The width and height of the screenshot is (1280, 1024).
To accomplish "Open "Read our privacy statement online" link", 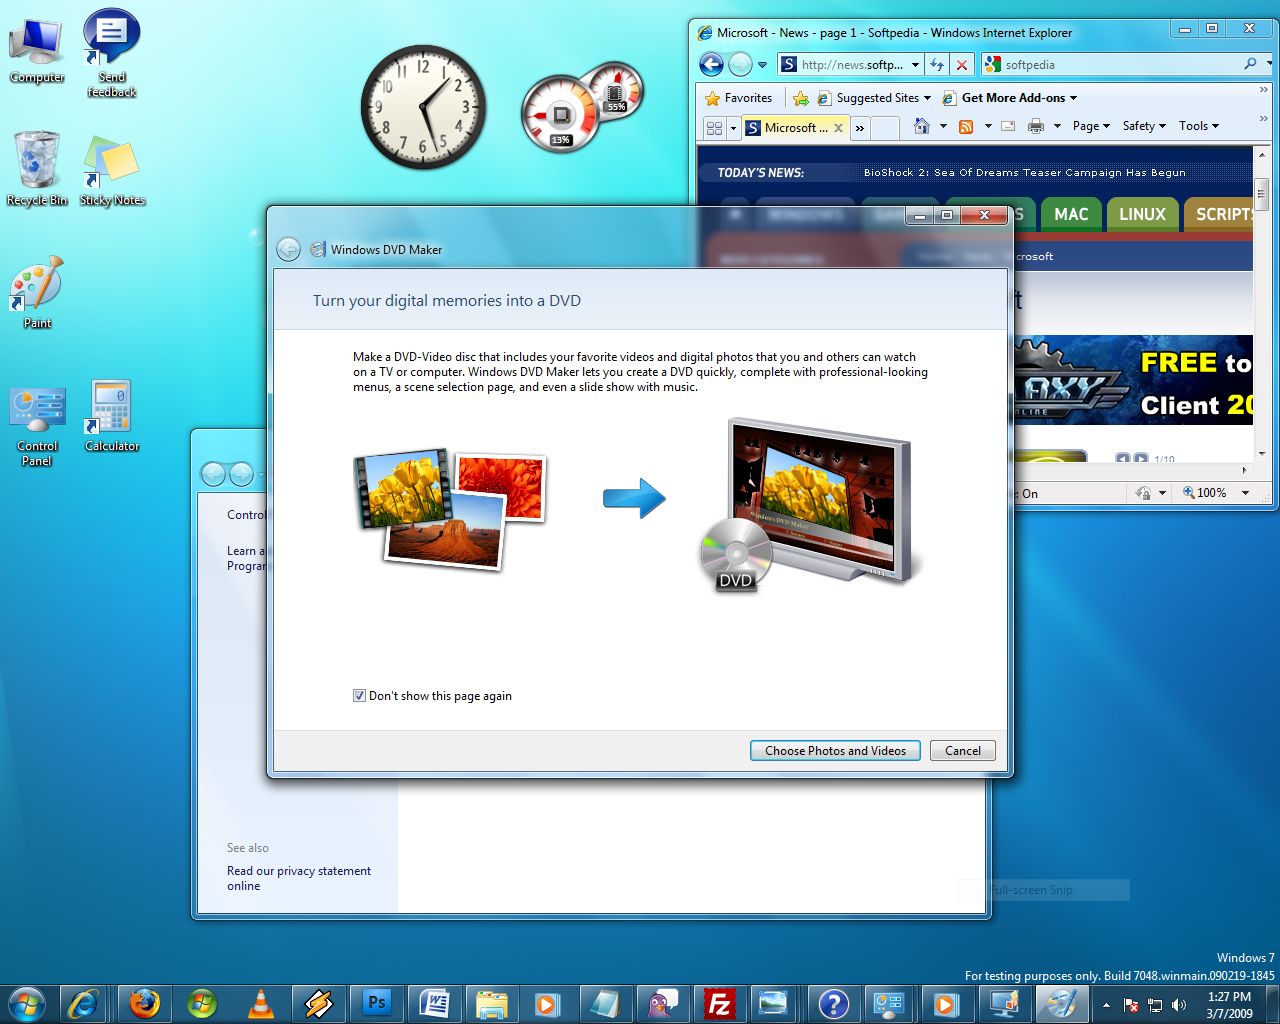I will 298,878.
